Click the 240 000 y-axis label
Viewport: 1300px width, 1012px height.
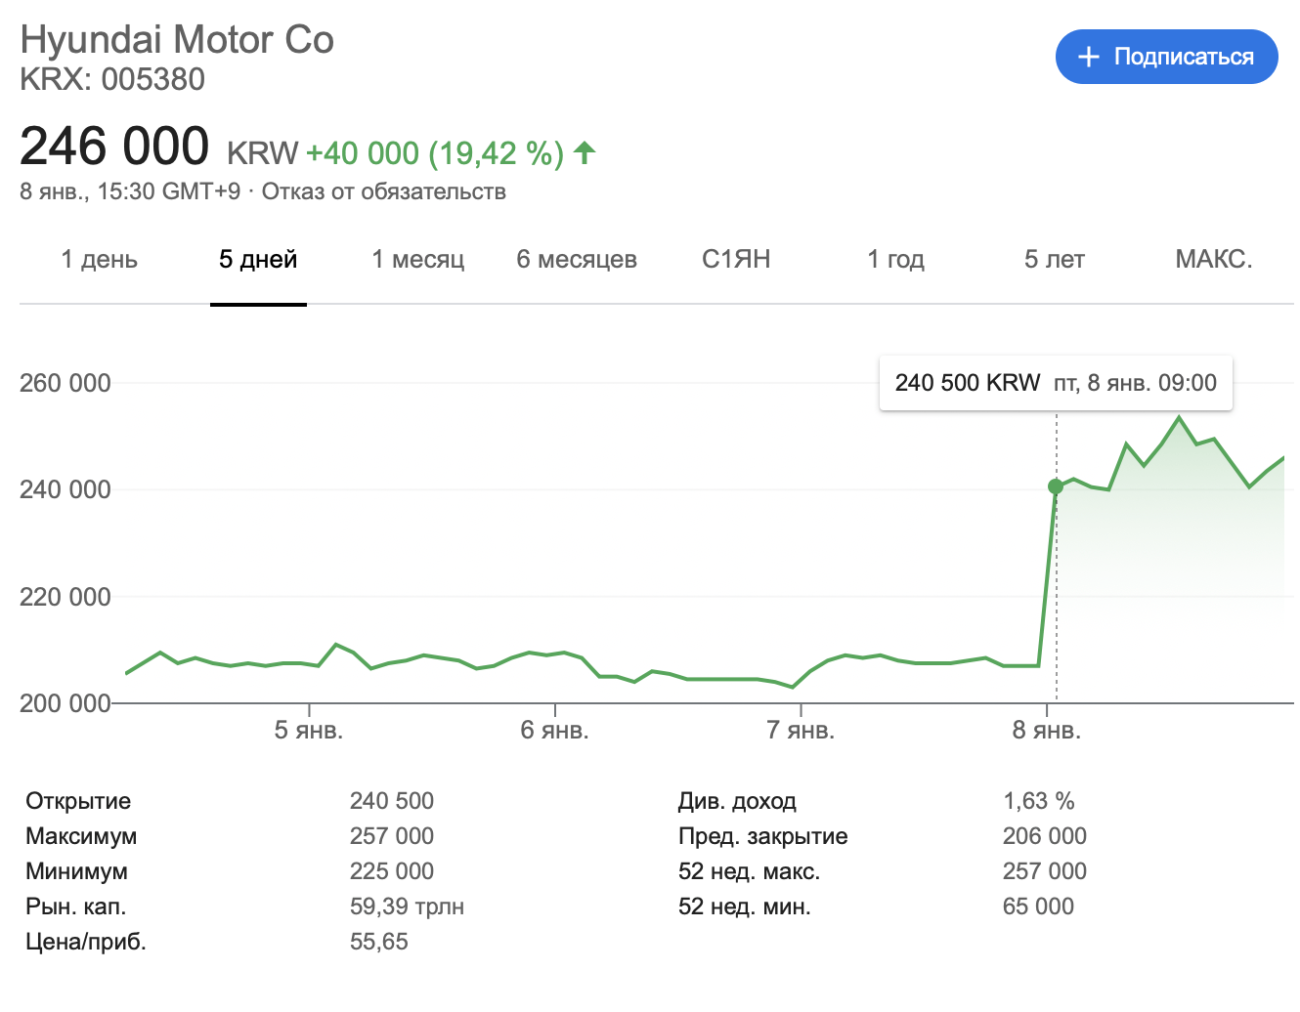point(65,489)
